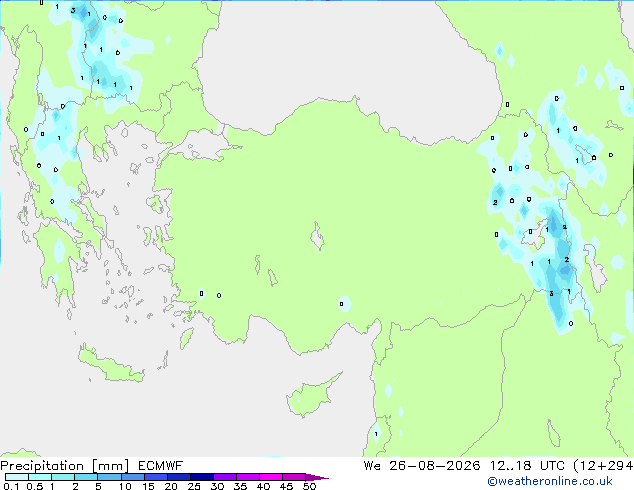Pick the 35–40 mm violet legend swatch
634x490 pixels.
pos(247,477)
